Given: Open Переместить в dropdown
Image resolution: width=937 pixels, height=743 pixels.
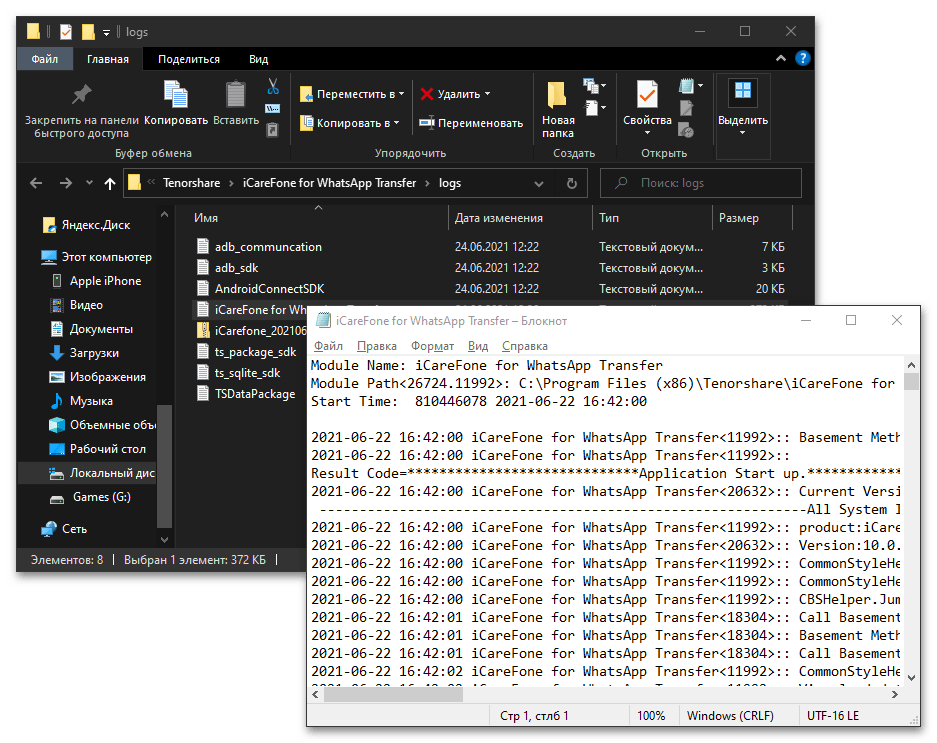Looking at the screenshot, I should [352, 94].
